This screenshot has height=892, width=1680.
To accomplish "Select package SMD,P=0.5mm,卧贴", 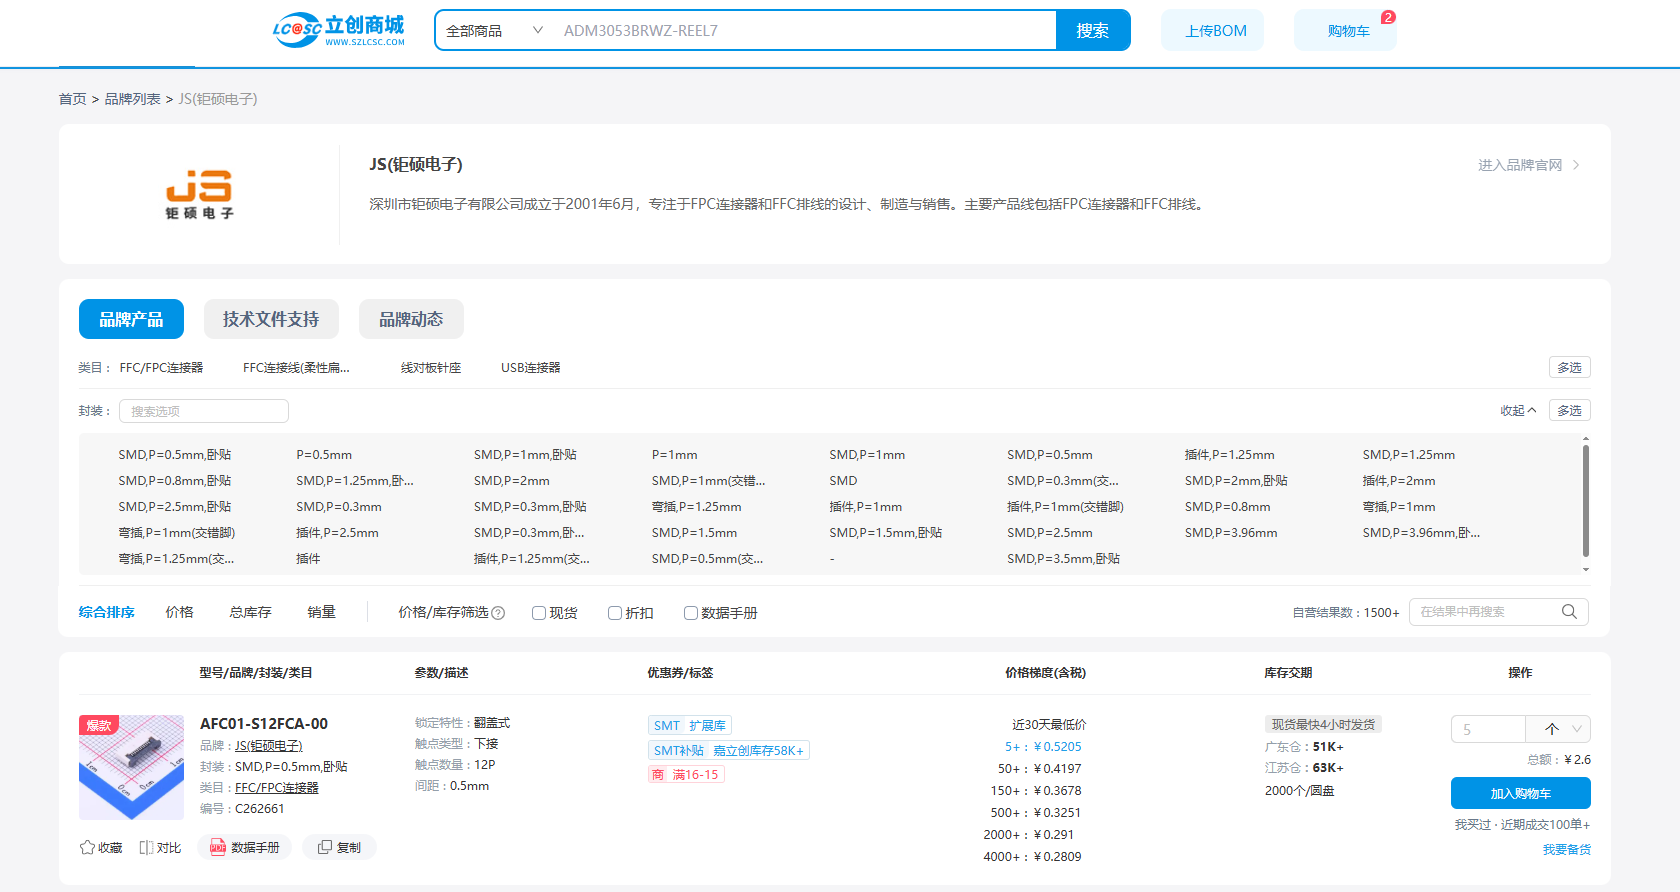I will coord(174,455).
